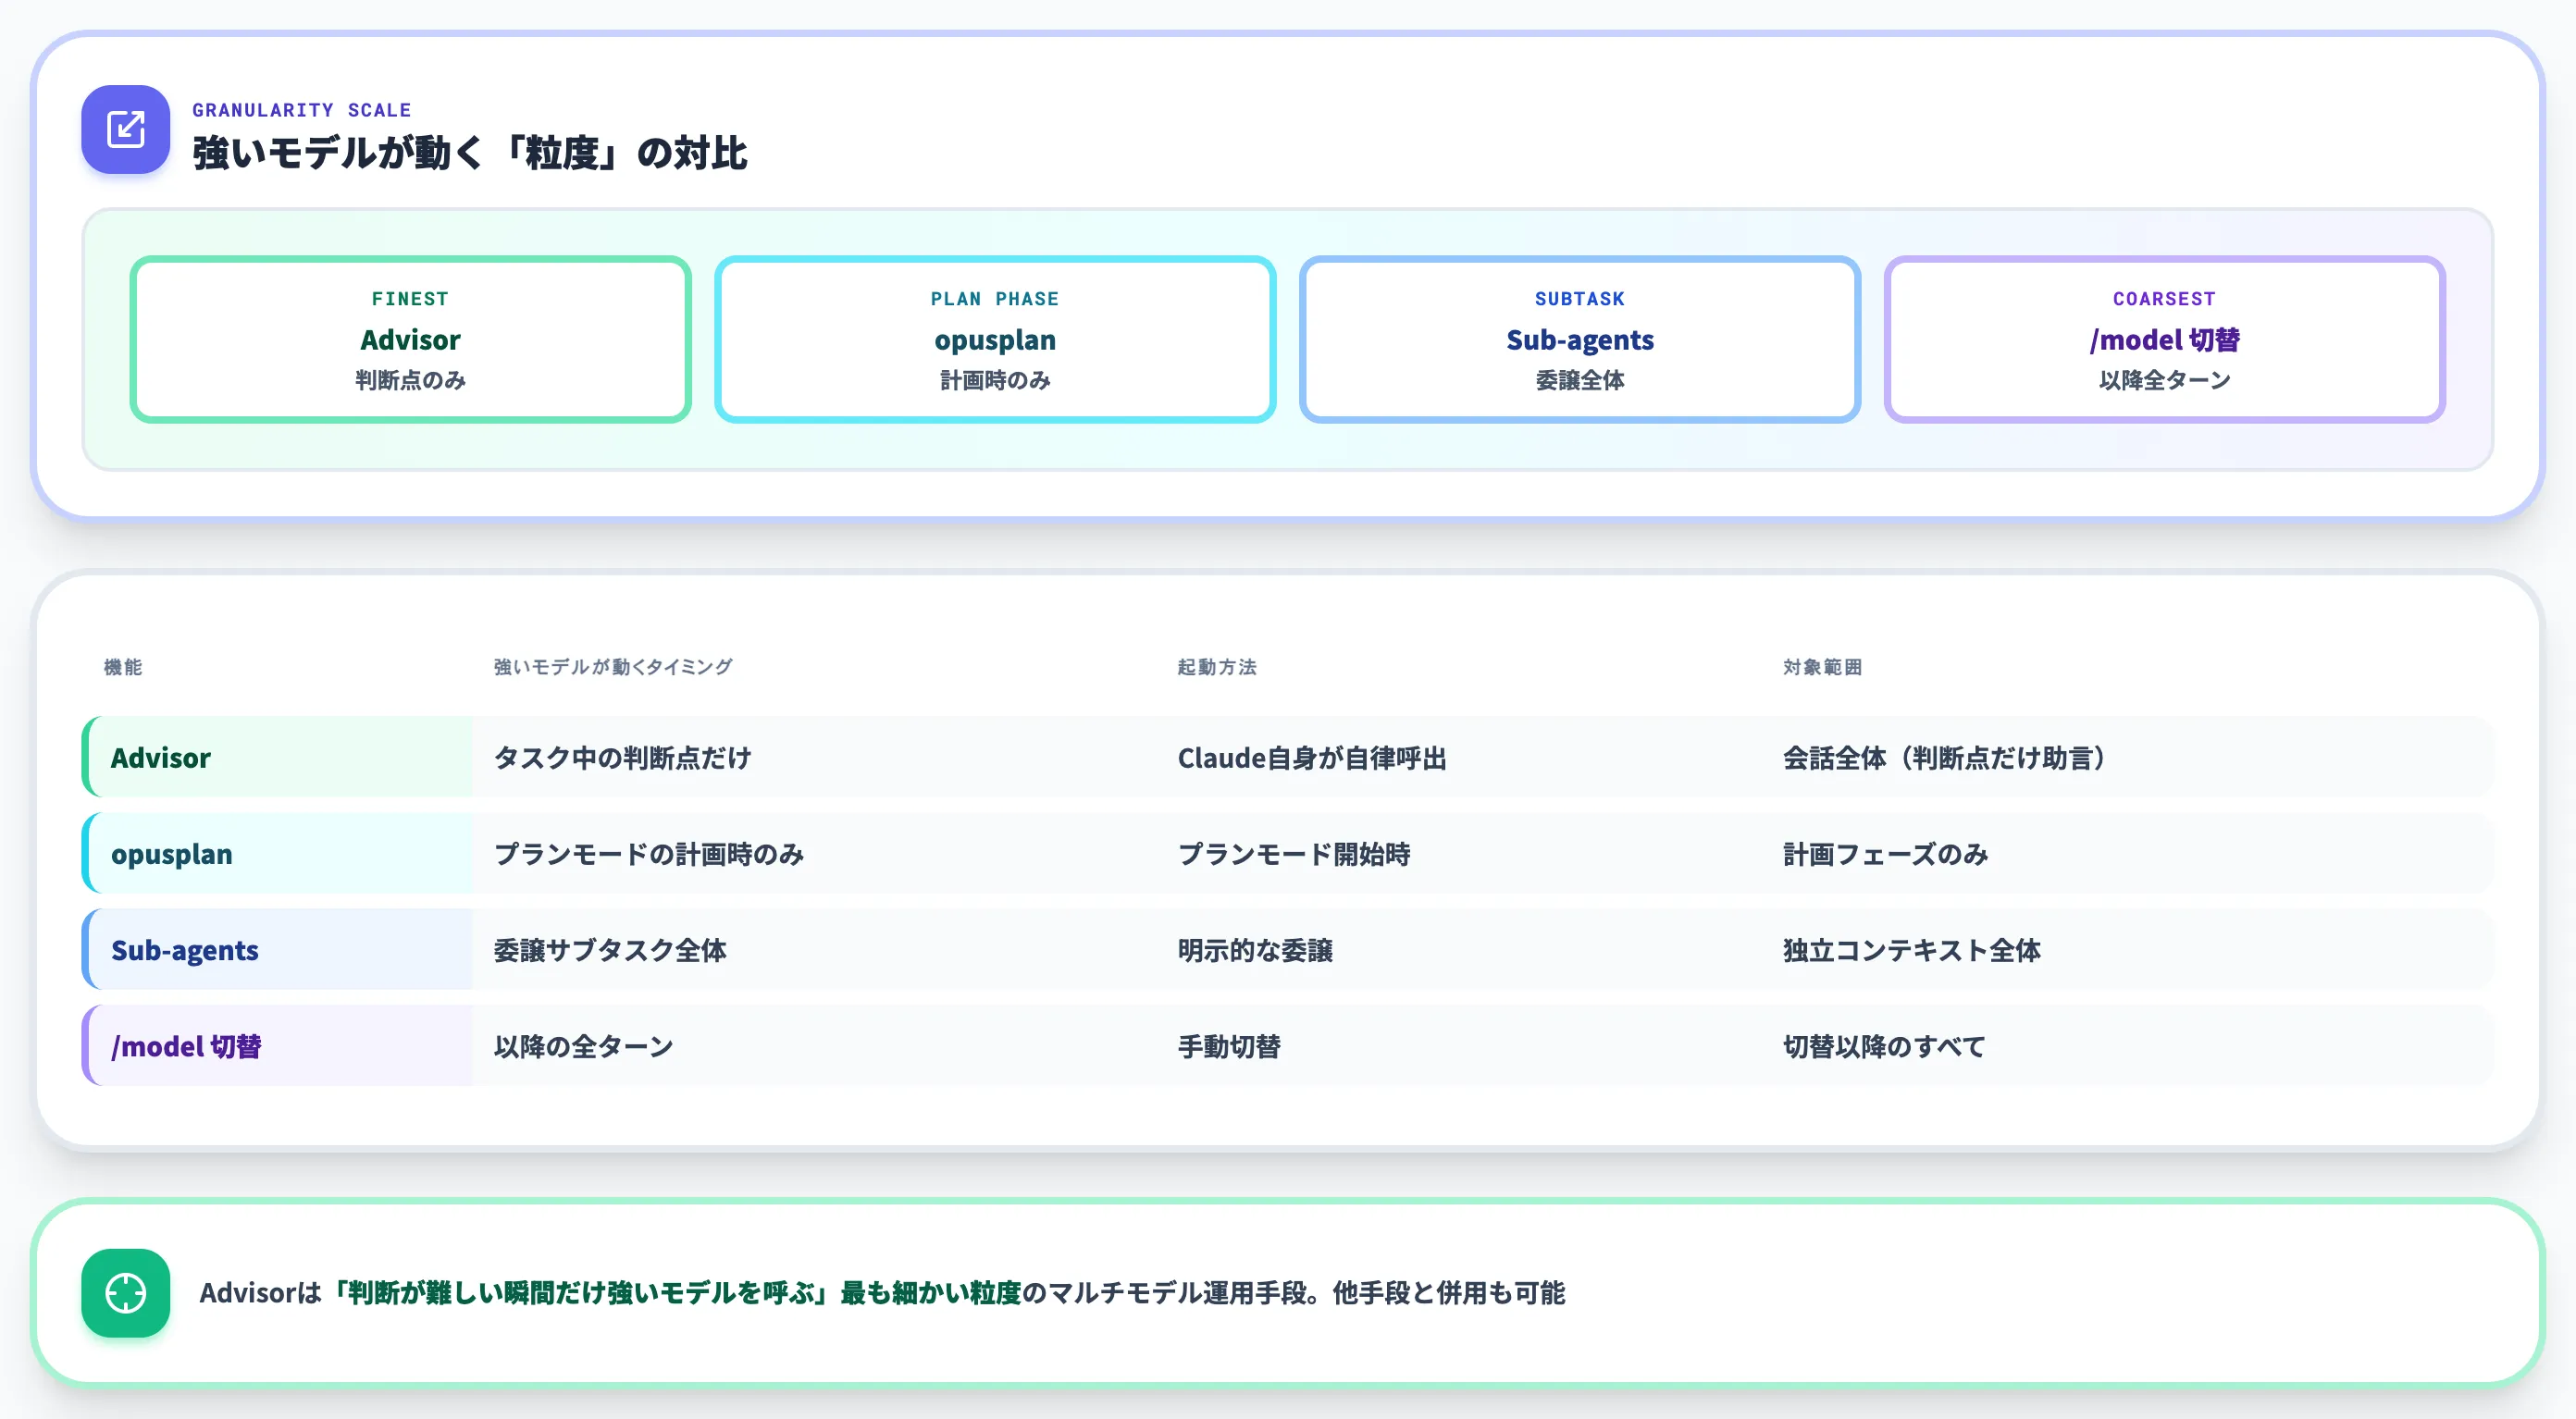Click the cell タスク中の判断点だけ
Viewport: 2576px width, 1419px height.
tap(623, 757)
